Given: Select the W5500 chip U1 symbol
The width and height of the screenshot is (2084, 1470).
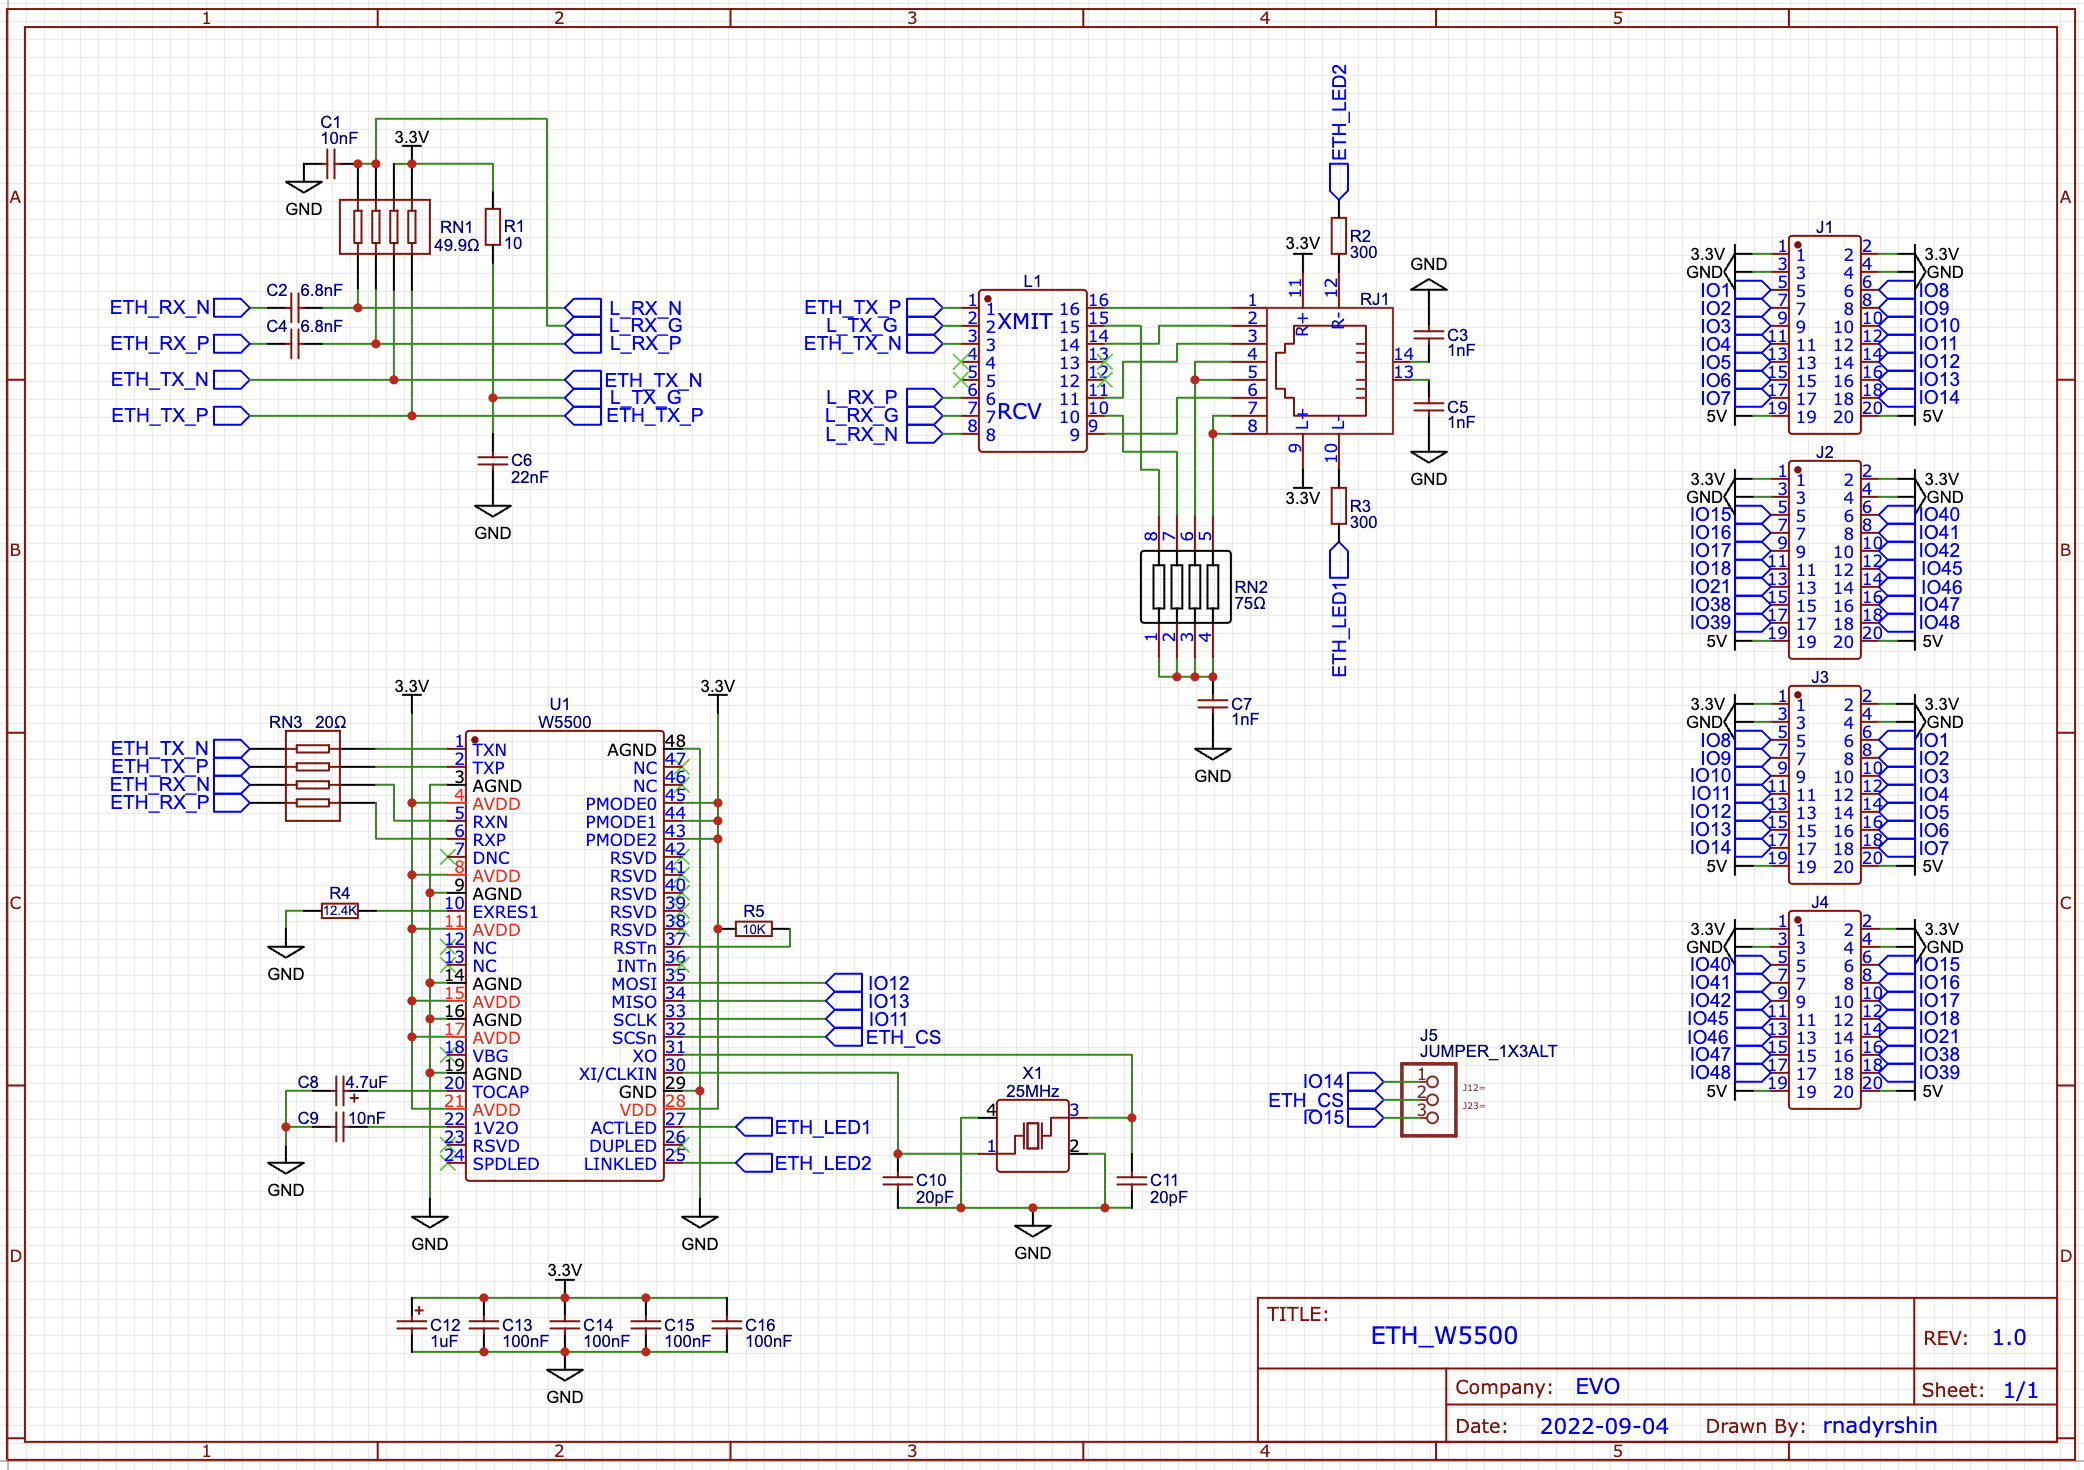Looking at the screenshot, I should 564,955.
